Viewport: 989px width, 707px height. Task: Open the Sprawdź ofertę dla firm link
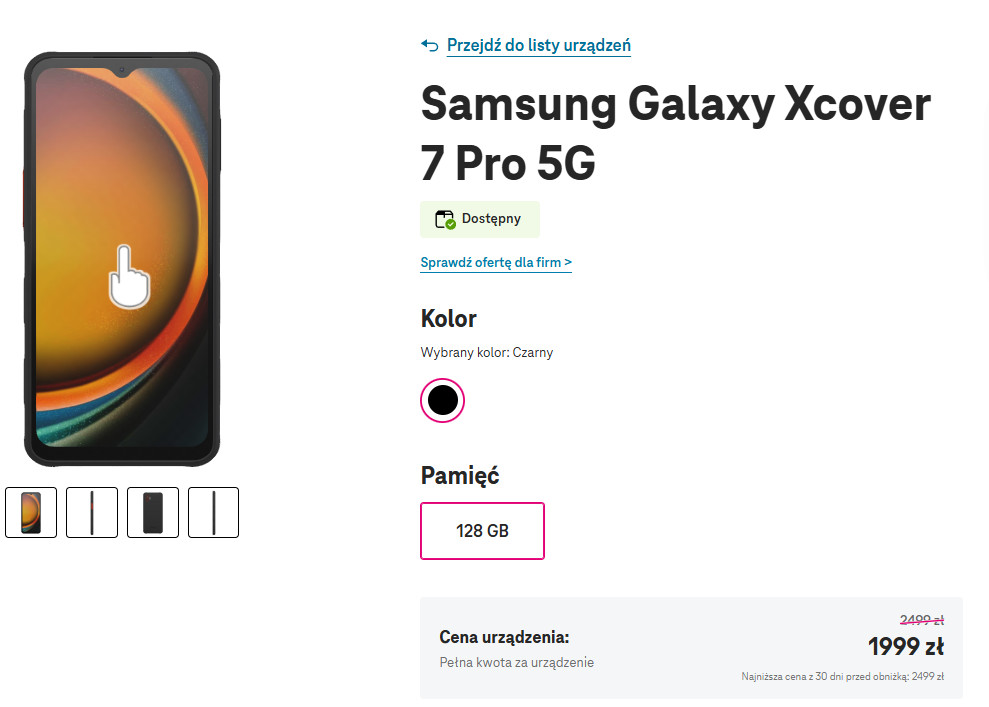[x=496, y=263]
